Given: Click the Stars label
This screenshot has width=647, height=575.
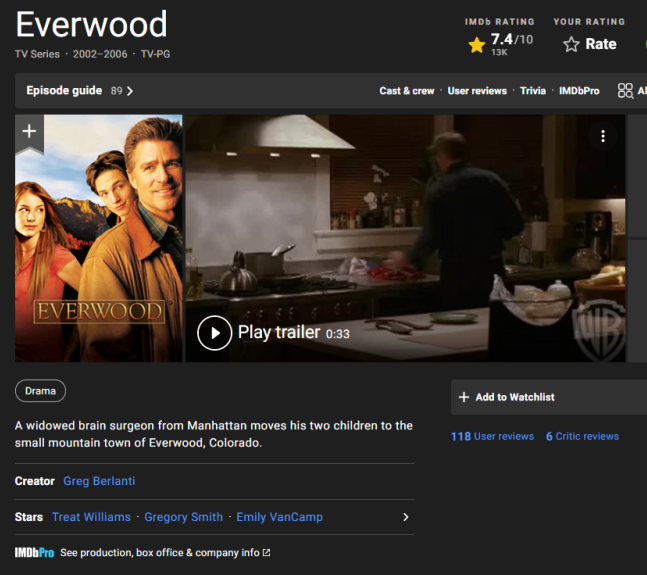Looking at the screenshot, I should click(x=29, y=517).
